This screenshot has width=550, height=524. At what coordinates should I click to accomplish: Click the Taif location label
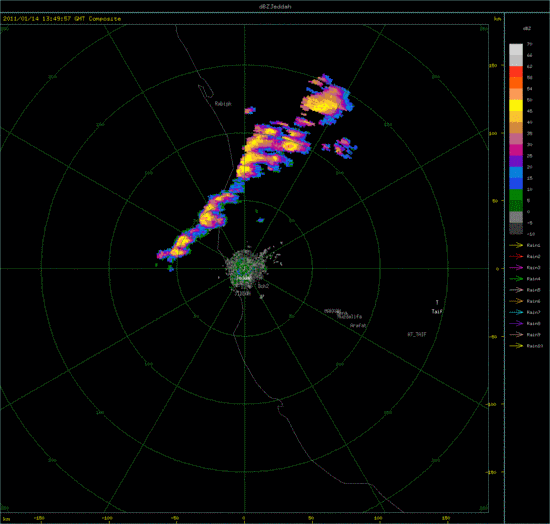coord(437,311)
